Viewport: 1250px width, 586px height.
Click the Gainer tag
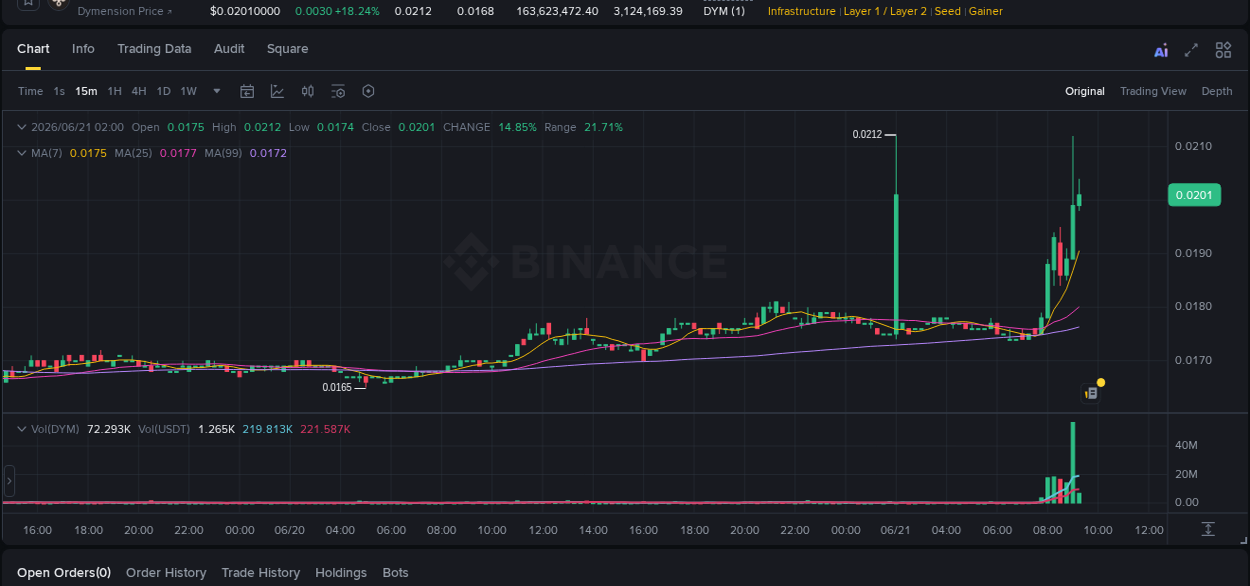click(985, 11)
